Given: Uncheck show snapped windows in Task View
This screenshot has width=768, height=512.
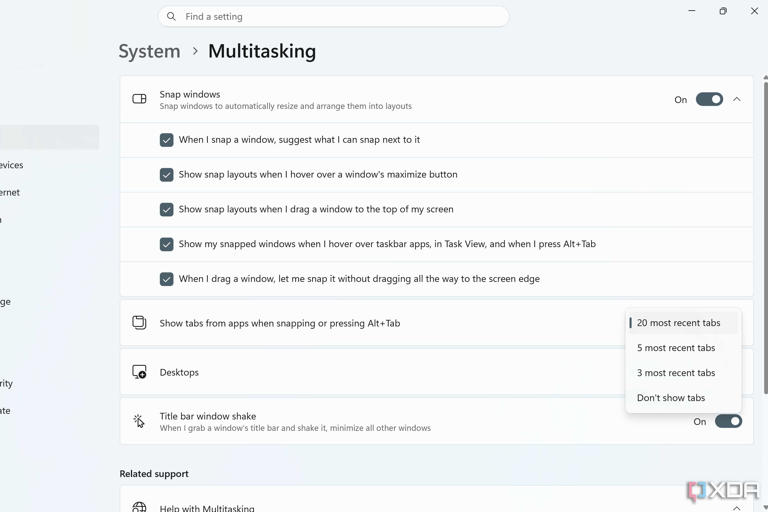Looking at the screenshot, I should pos(167,244).
